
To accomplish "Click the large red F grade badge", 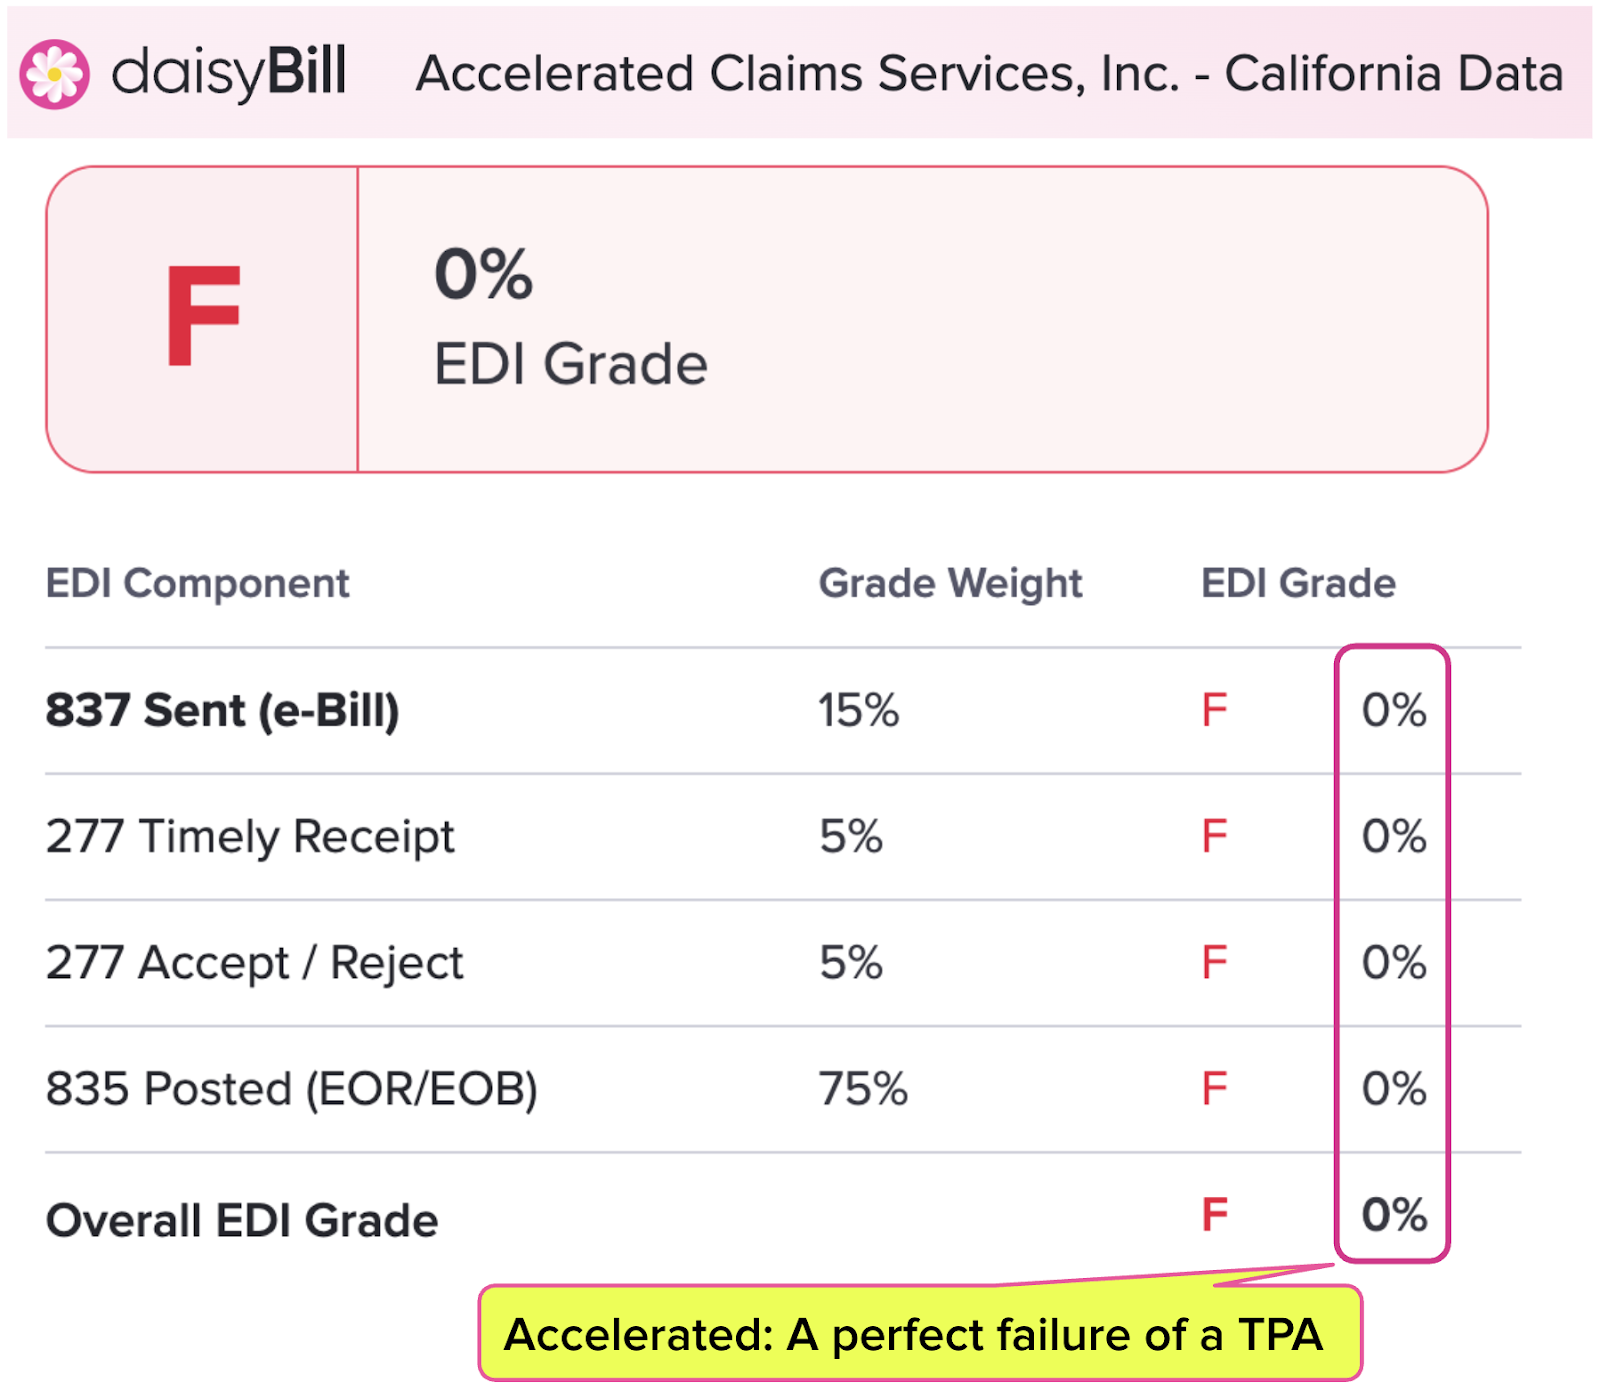I will 203,317.
